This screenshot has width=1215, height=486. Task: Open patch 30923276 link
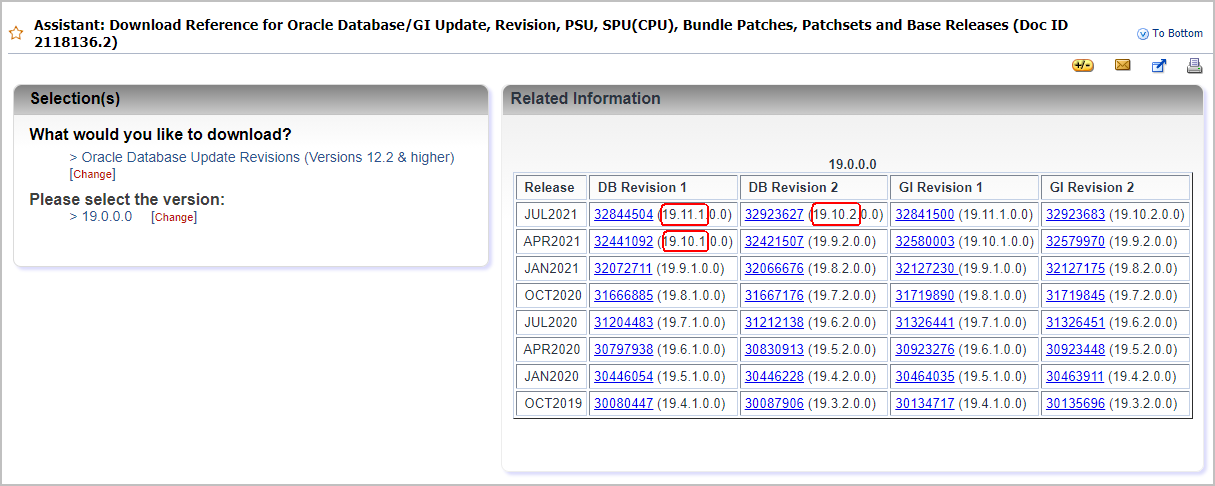[925, 349]
